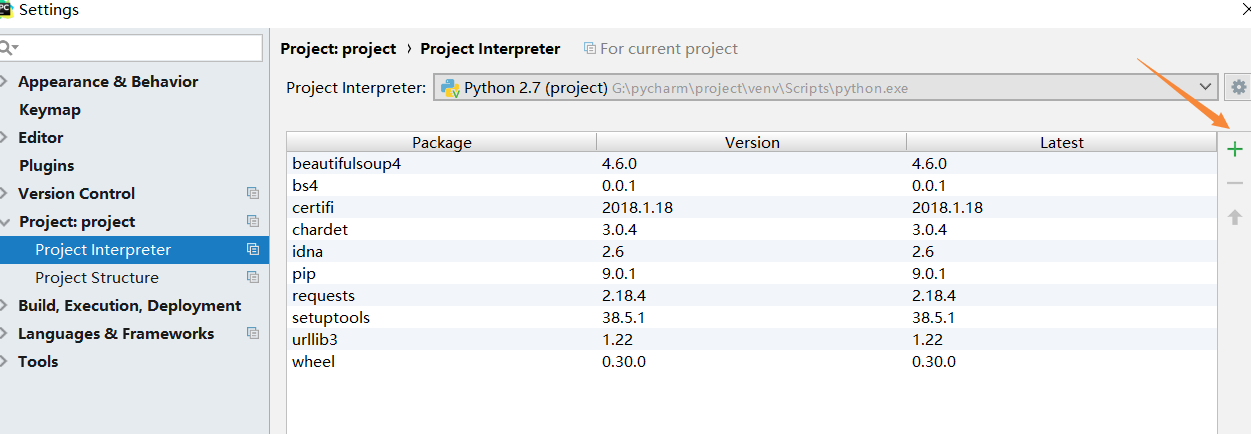Click the search magnifier icon in settings
This screenshot has width=1251, height=434.
9,47
